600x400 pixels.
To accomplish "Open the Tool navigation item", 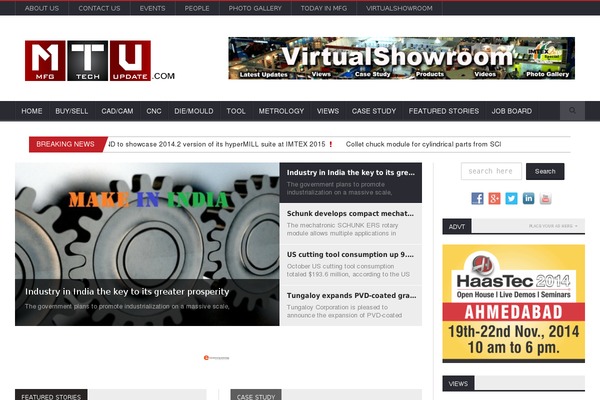I will (236, 111).
